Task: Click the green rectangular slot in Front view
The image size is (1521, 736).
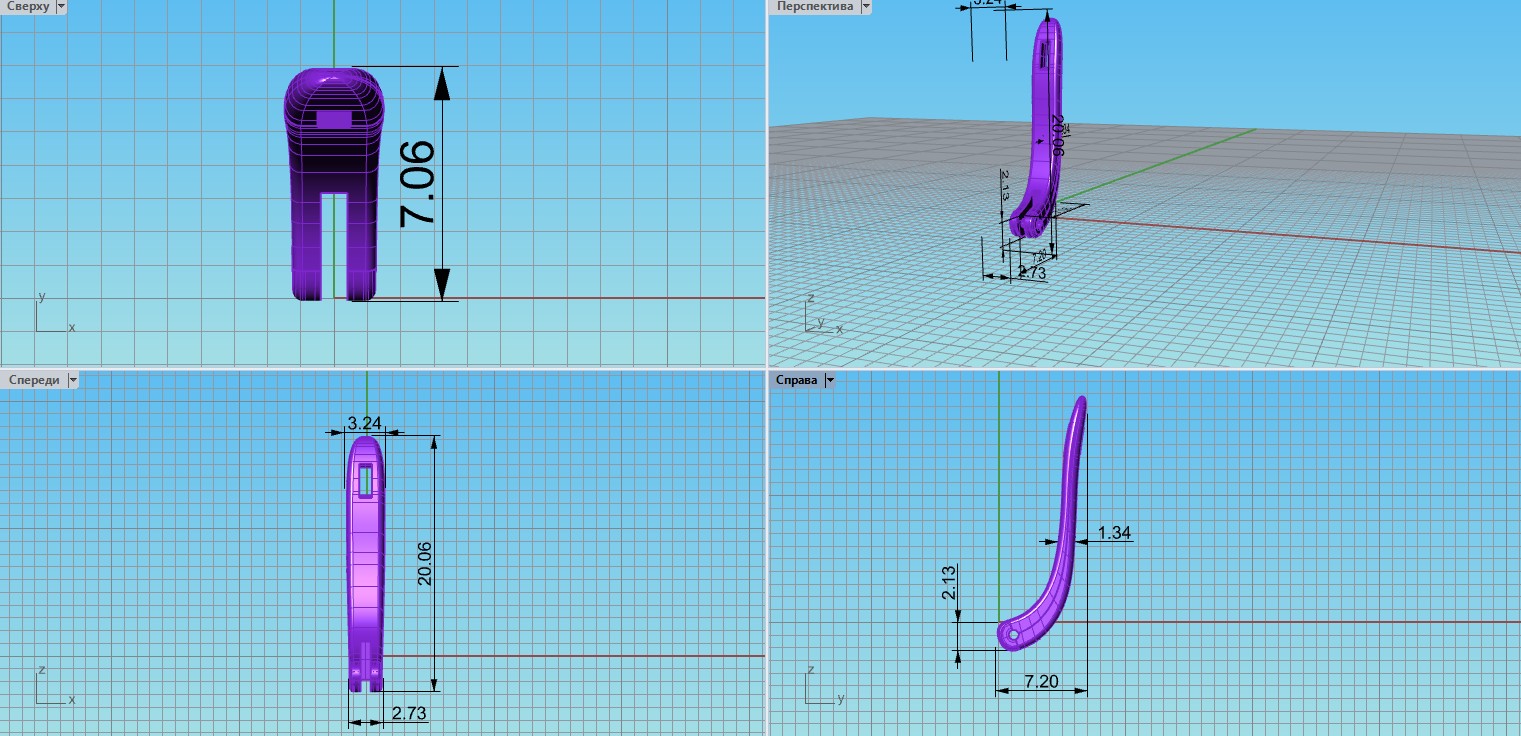Action: point(366,481)
